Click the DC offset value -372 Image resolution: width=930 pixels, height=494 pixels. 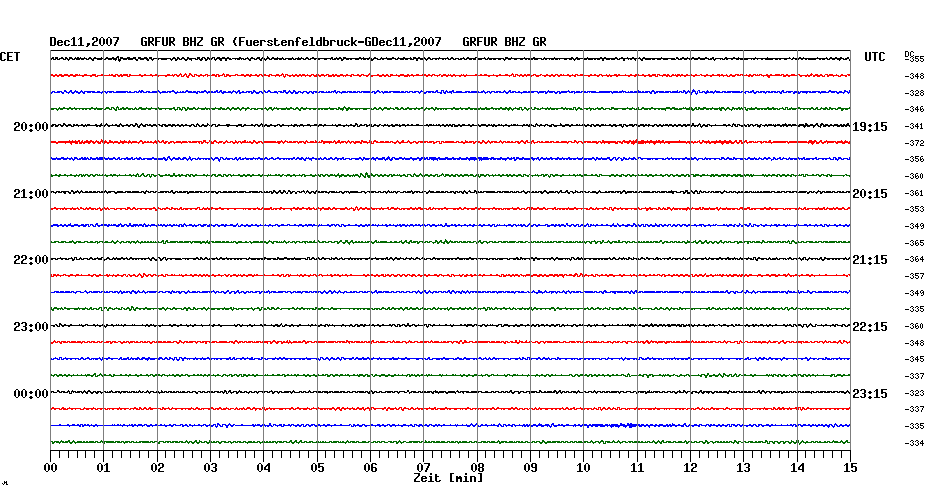915,144
